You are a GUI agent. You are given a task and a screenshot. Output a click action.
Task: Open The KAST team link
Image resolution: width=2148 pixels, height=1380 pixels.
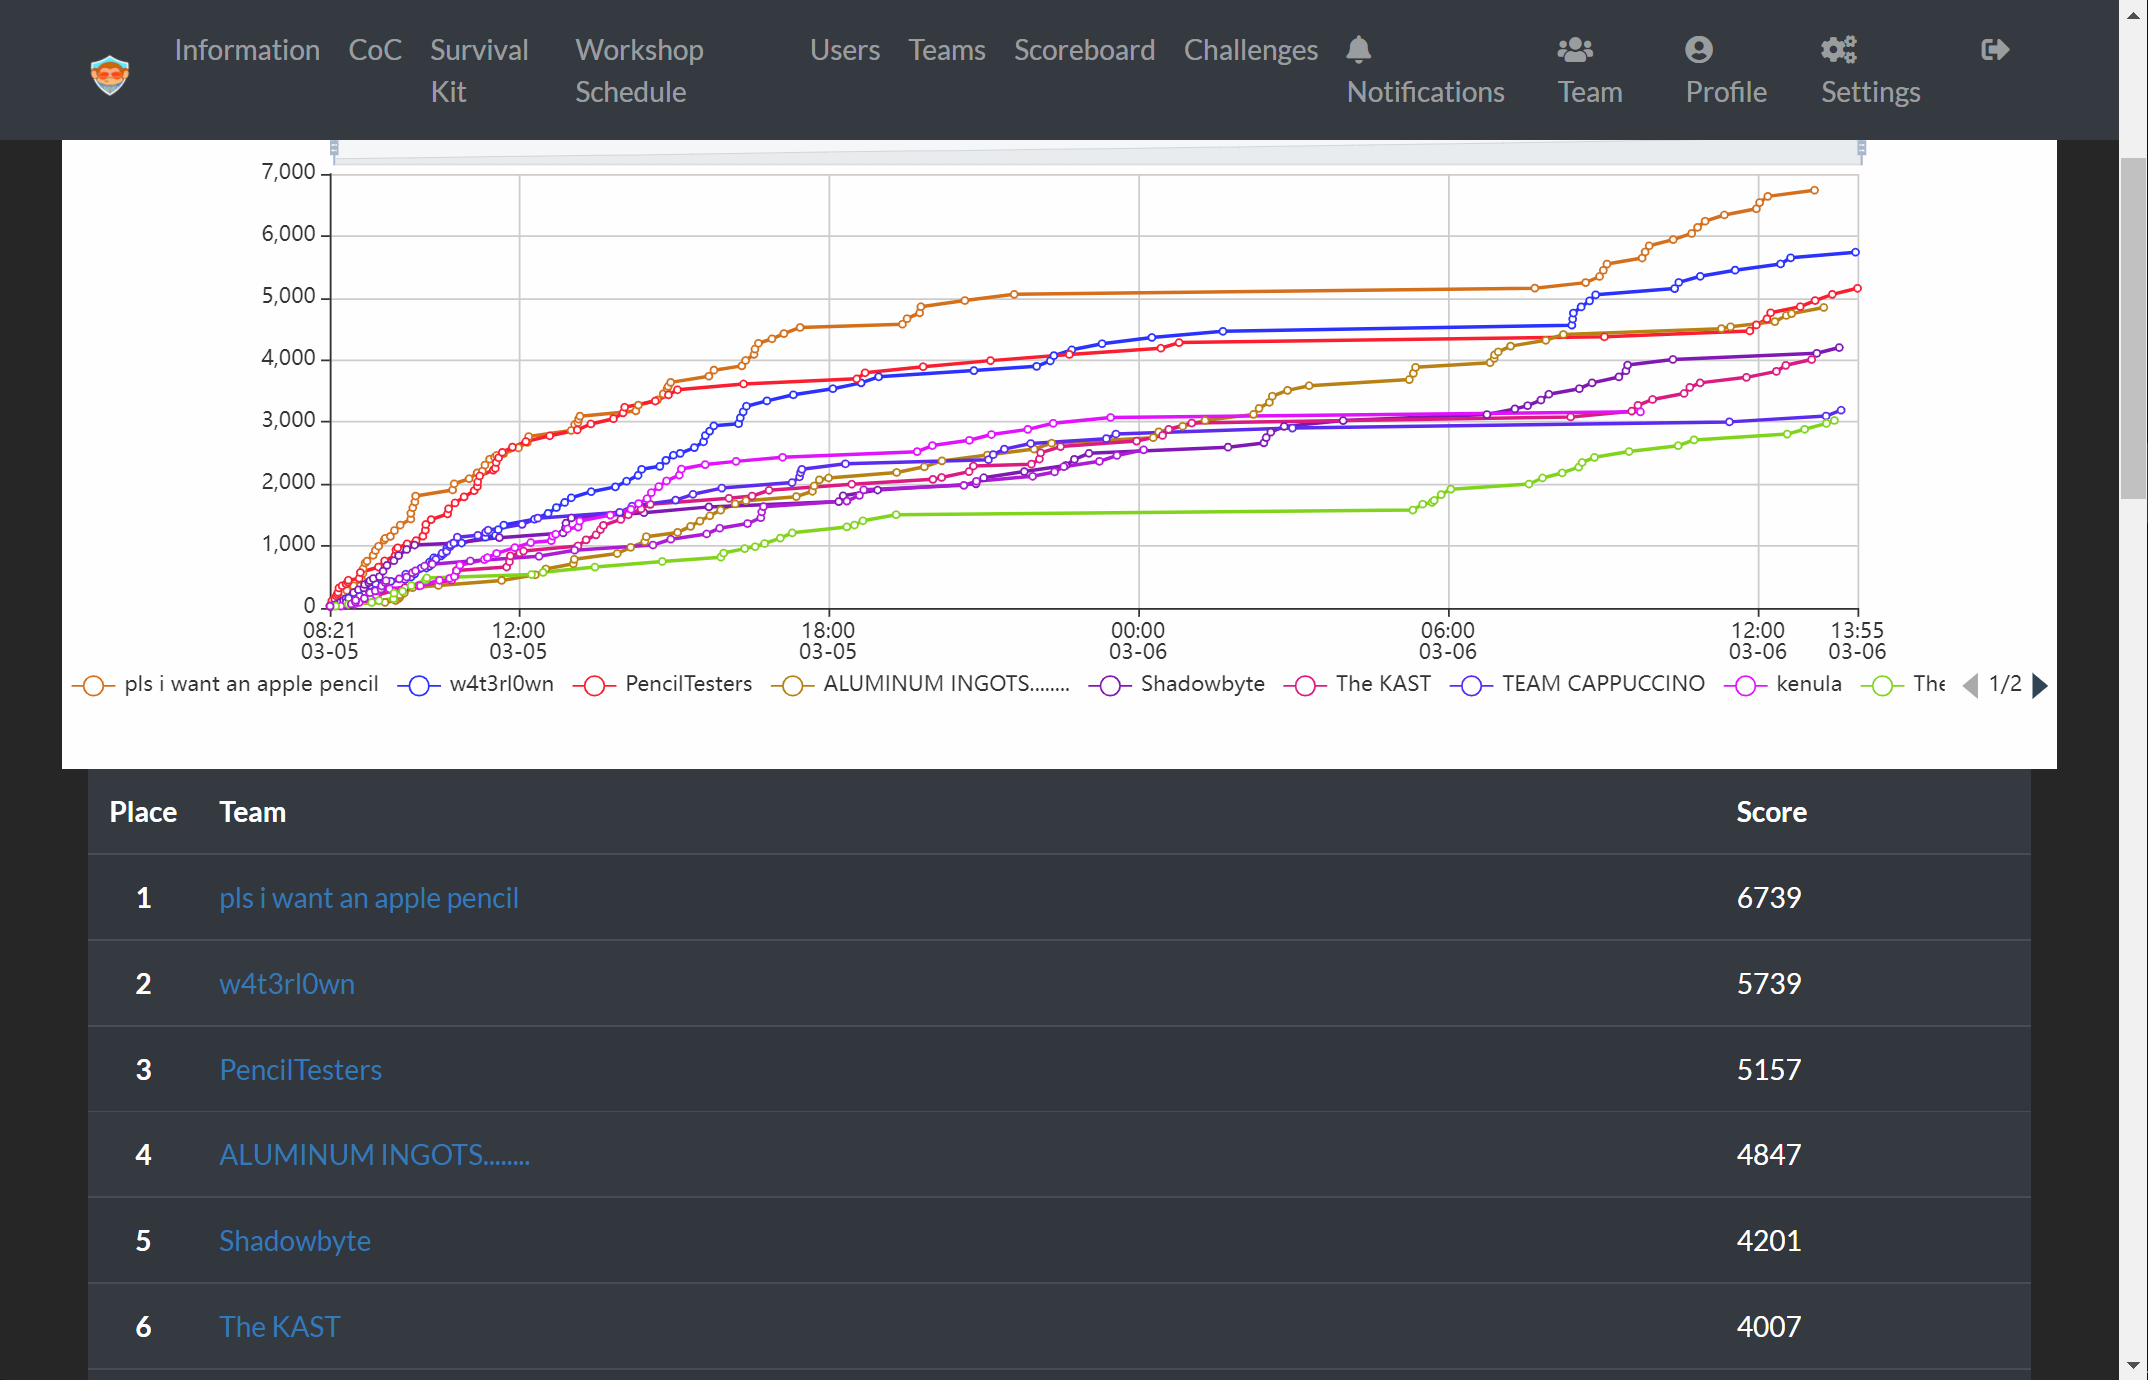click(x=279, y=1327)
